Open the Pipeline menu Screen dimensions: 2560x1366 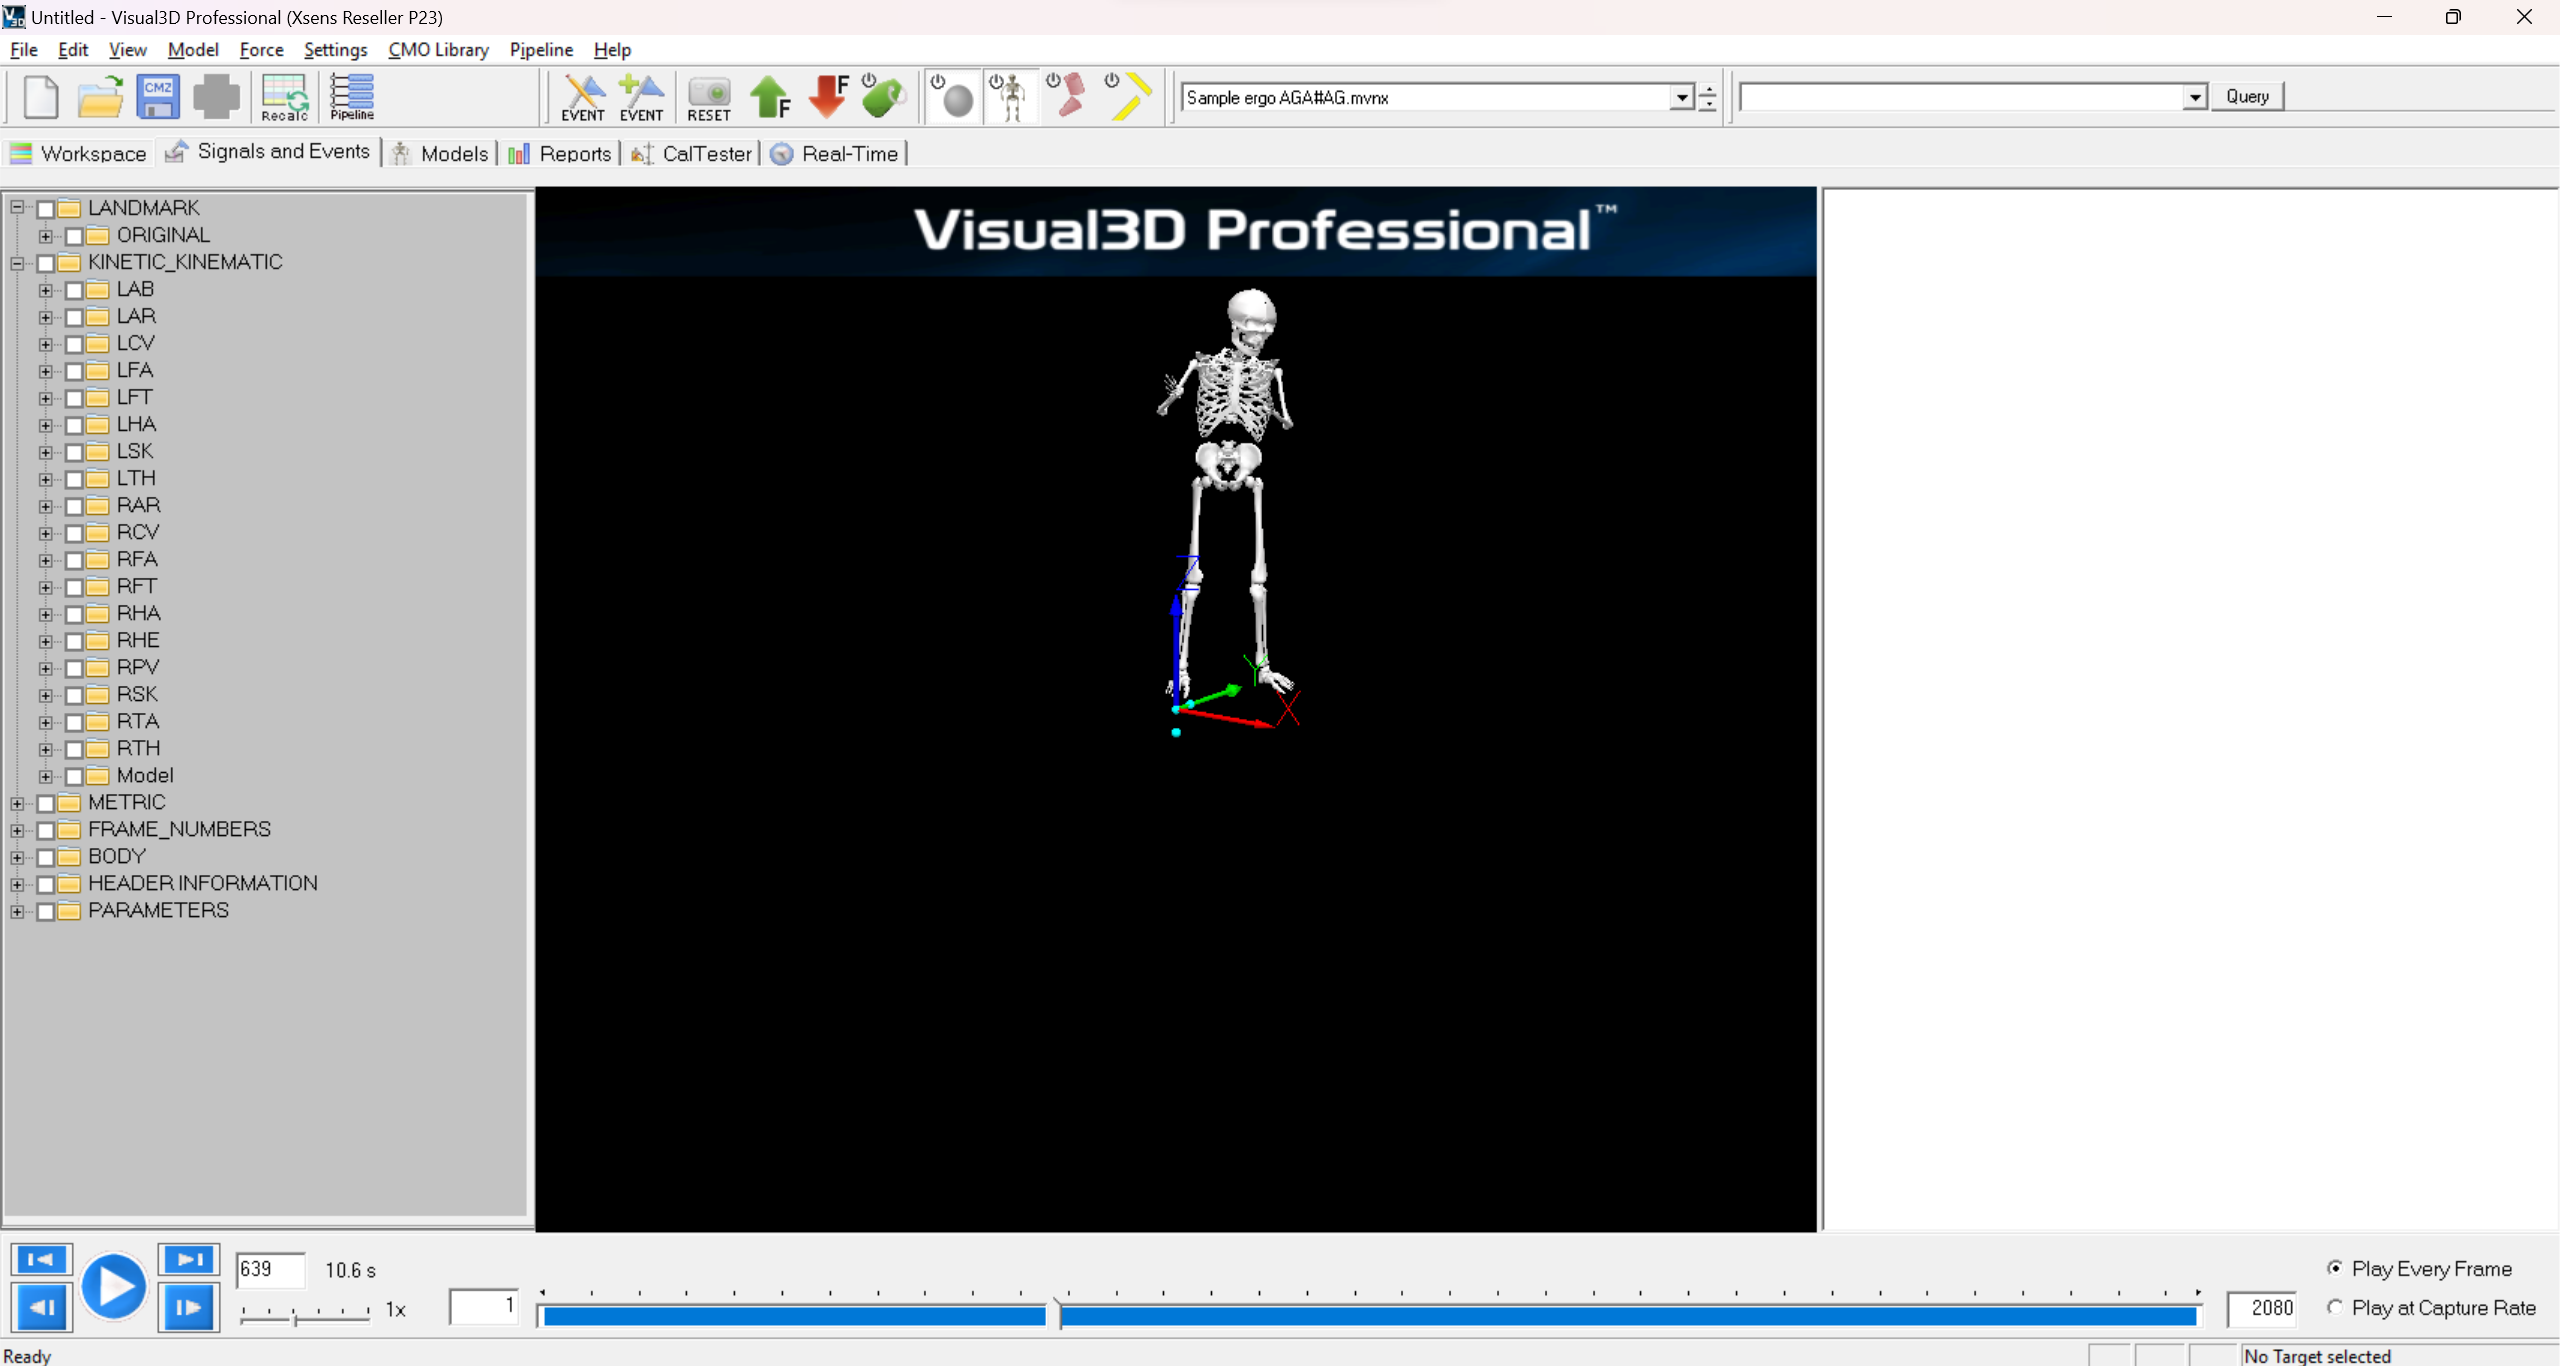point(540,49)
